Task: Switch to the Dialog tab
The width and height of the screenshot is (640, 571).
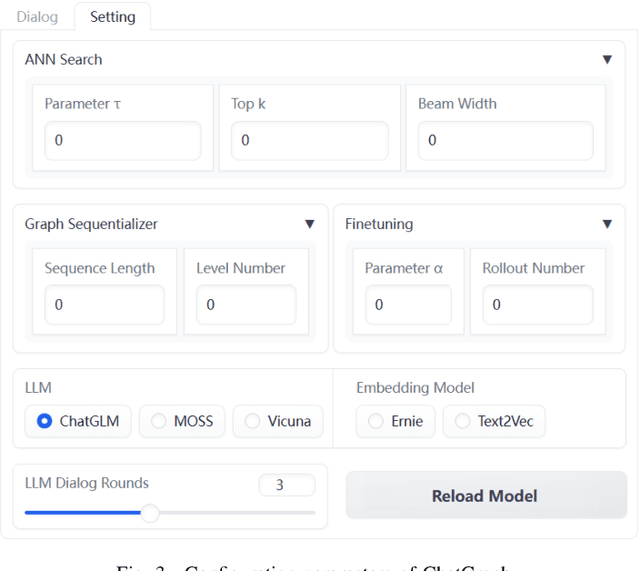Action: point(37,17)
